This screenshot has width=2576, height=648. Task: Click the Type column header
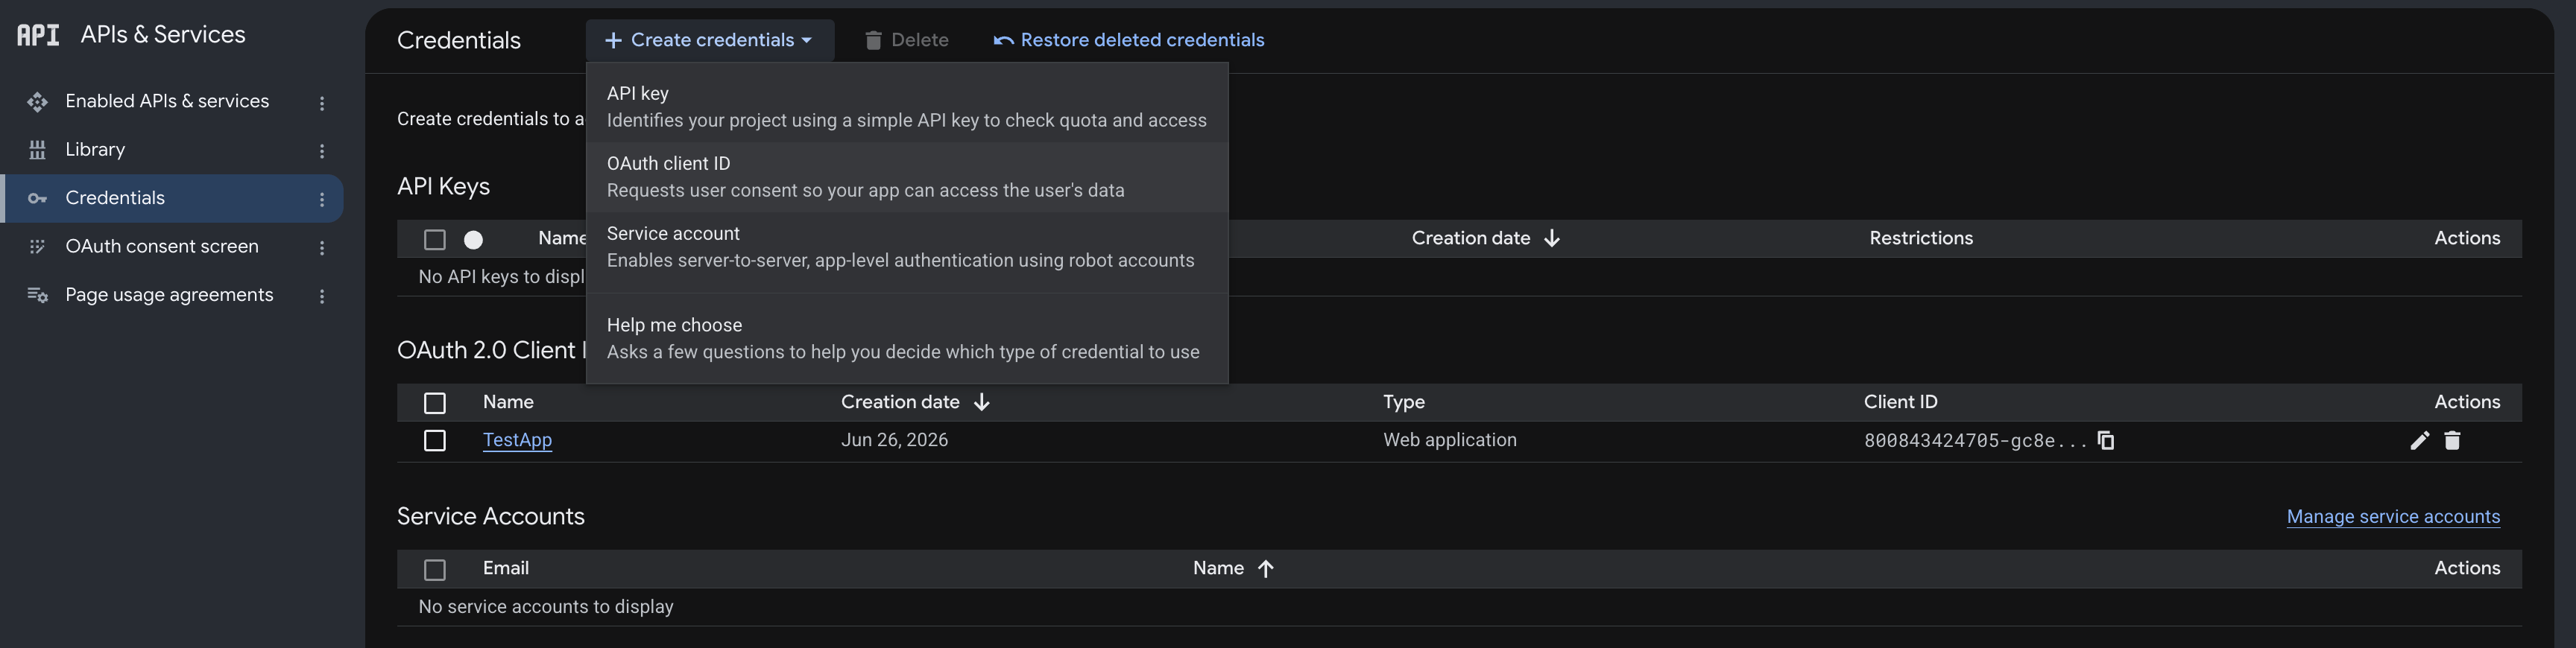coord(1404,402)
